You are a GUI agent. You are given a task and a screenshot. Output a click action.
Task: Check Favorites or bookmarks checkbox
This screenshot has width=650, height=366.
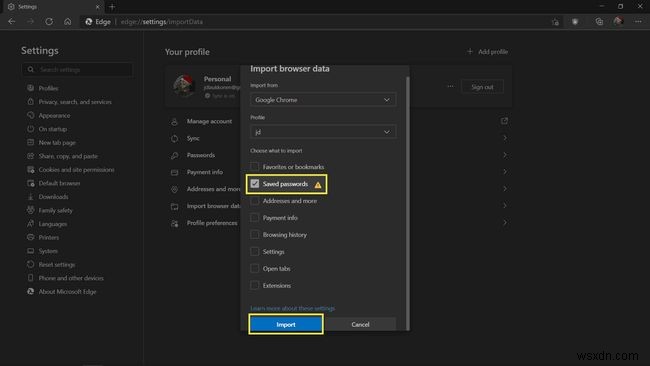point(255,167)
